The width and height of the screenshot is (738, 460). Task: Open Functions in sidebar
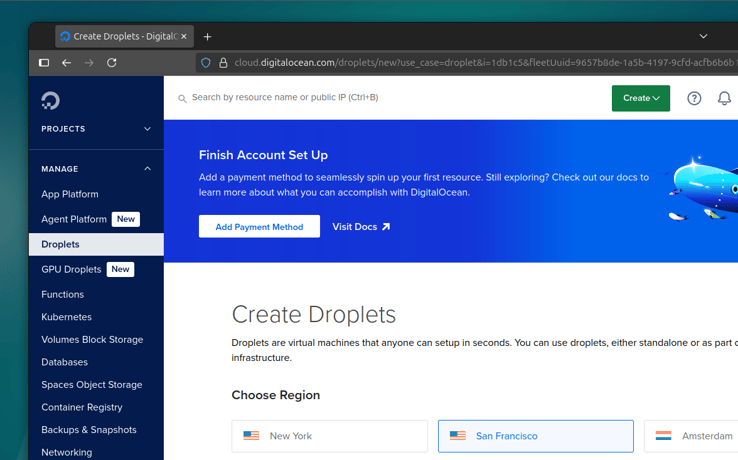coord(63,294)
